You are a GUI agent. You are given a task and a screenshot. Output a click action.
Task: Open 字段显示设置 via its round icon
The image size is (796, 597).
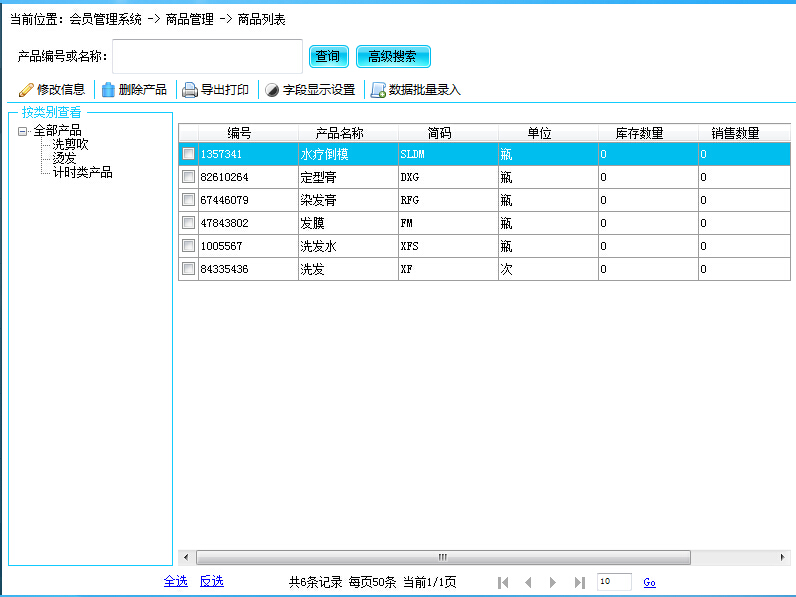(272, 90)
